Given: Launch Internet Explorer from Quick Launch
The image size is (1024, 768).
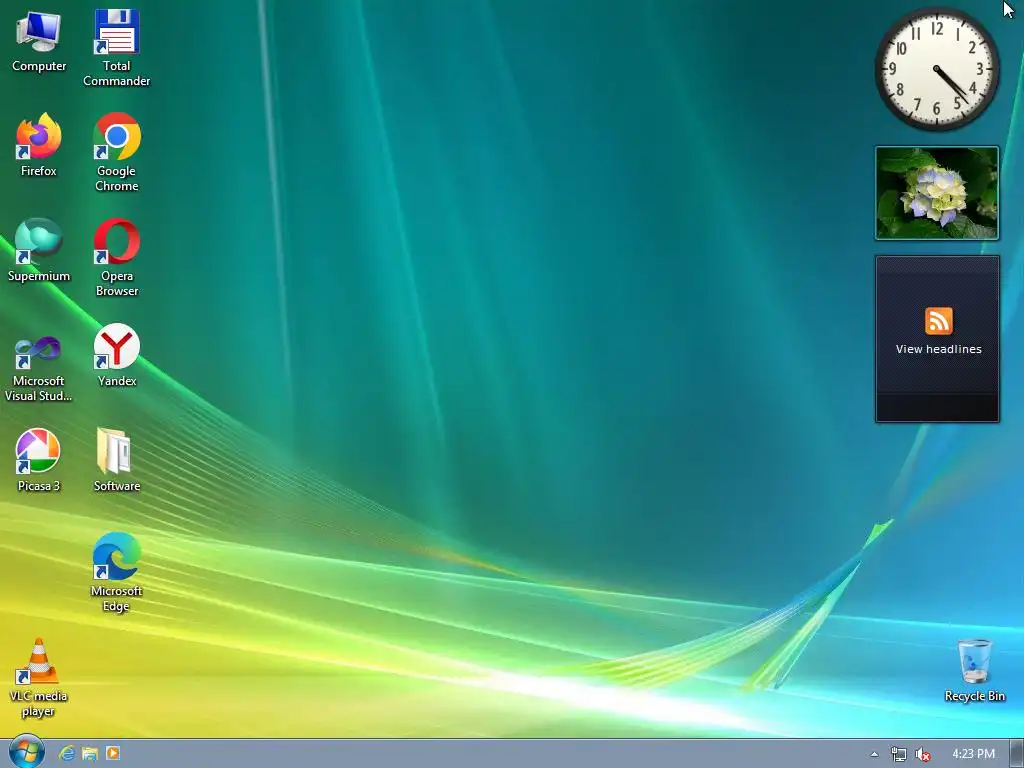Looking at the screenshot, I should pos(67,754).
